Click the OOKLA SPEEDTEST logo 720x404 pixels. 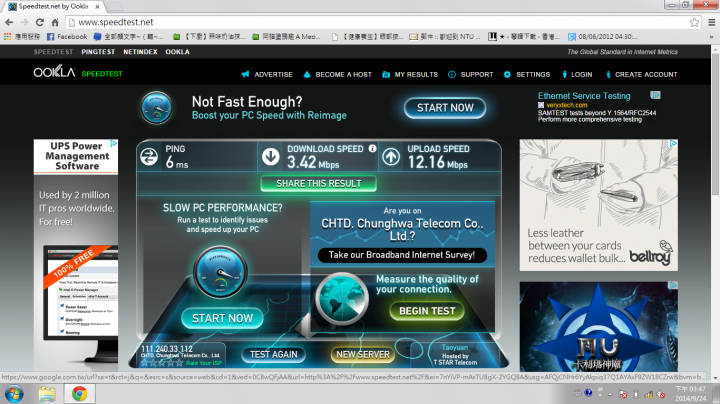tap(78, 73)
